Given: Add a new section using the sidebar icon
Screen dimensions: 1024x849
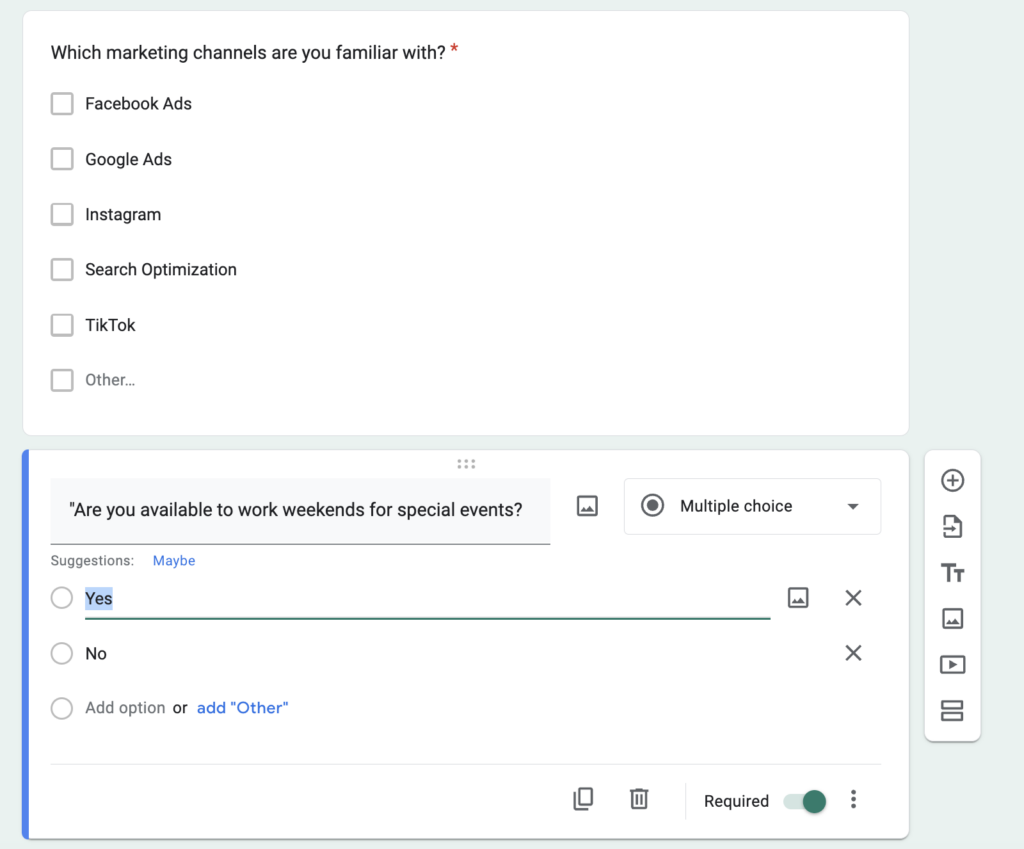Looking at the screenshot, I should coord(952,710).
